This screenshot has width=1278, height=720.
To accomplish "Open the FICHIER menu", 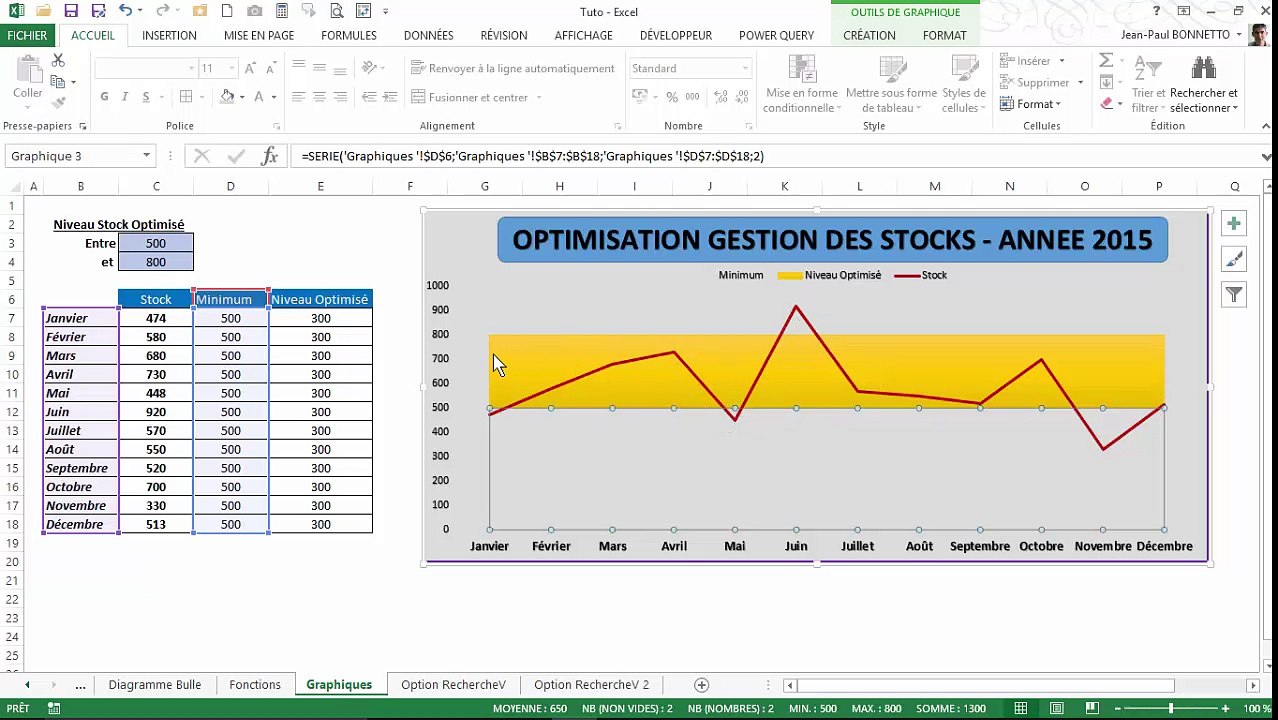I will [x=27, y=35].
